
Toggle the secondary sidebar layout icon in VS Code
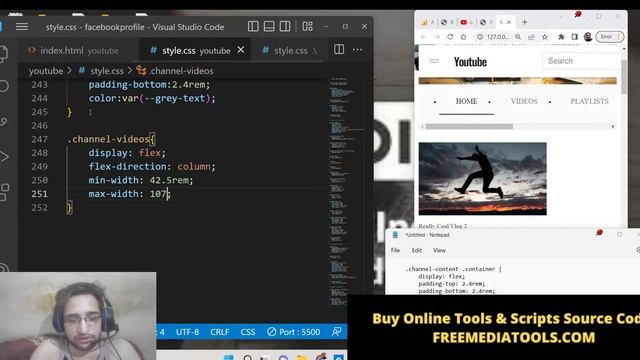tap(285, 27)
